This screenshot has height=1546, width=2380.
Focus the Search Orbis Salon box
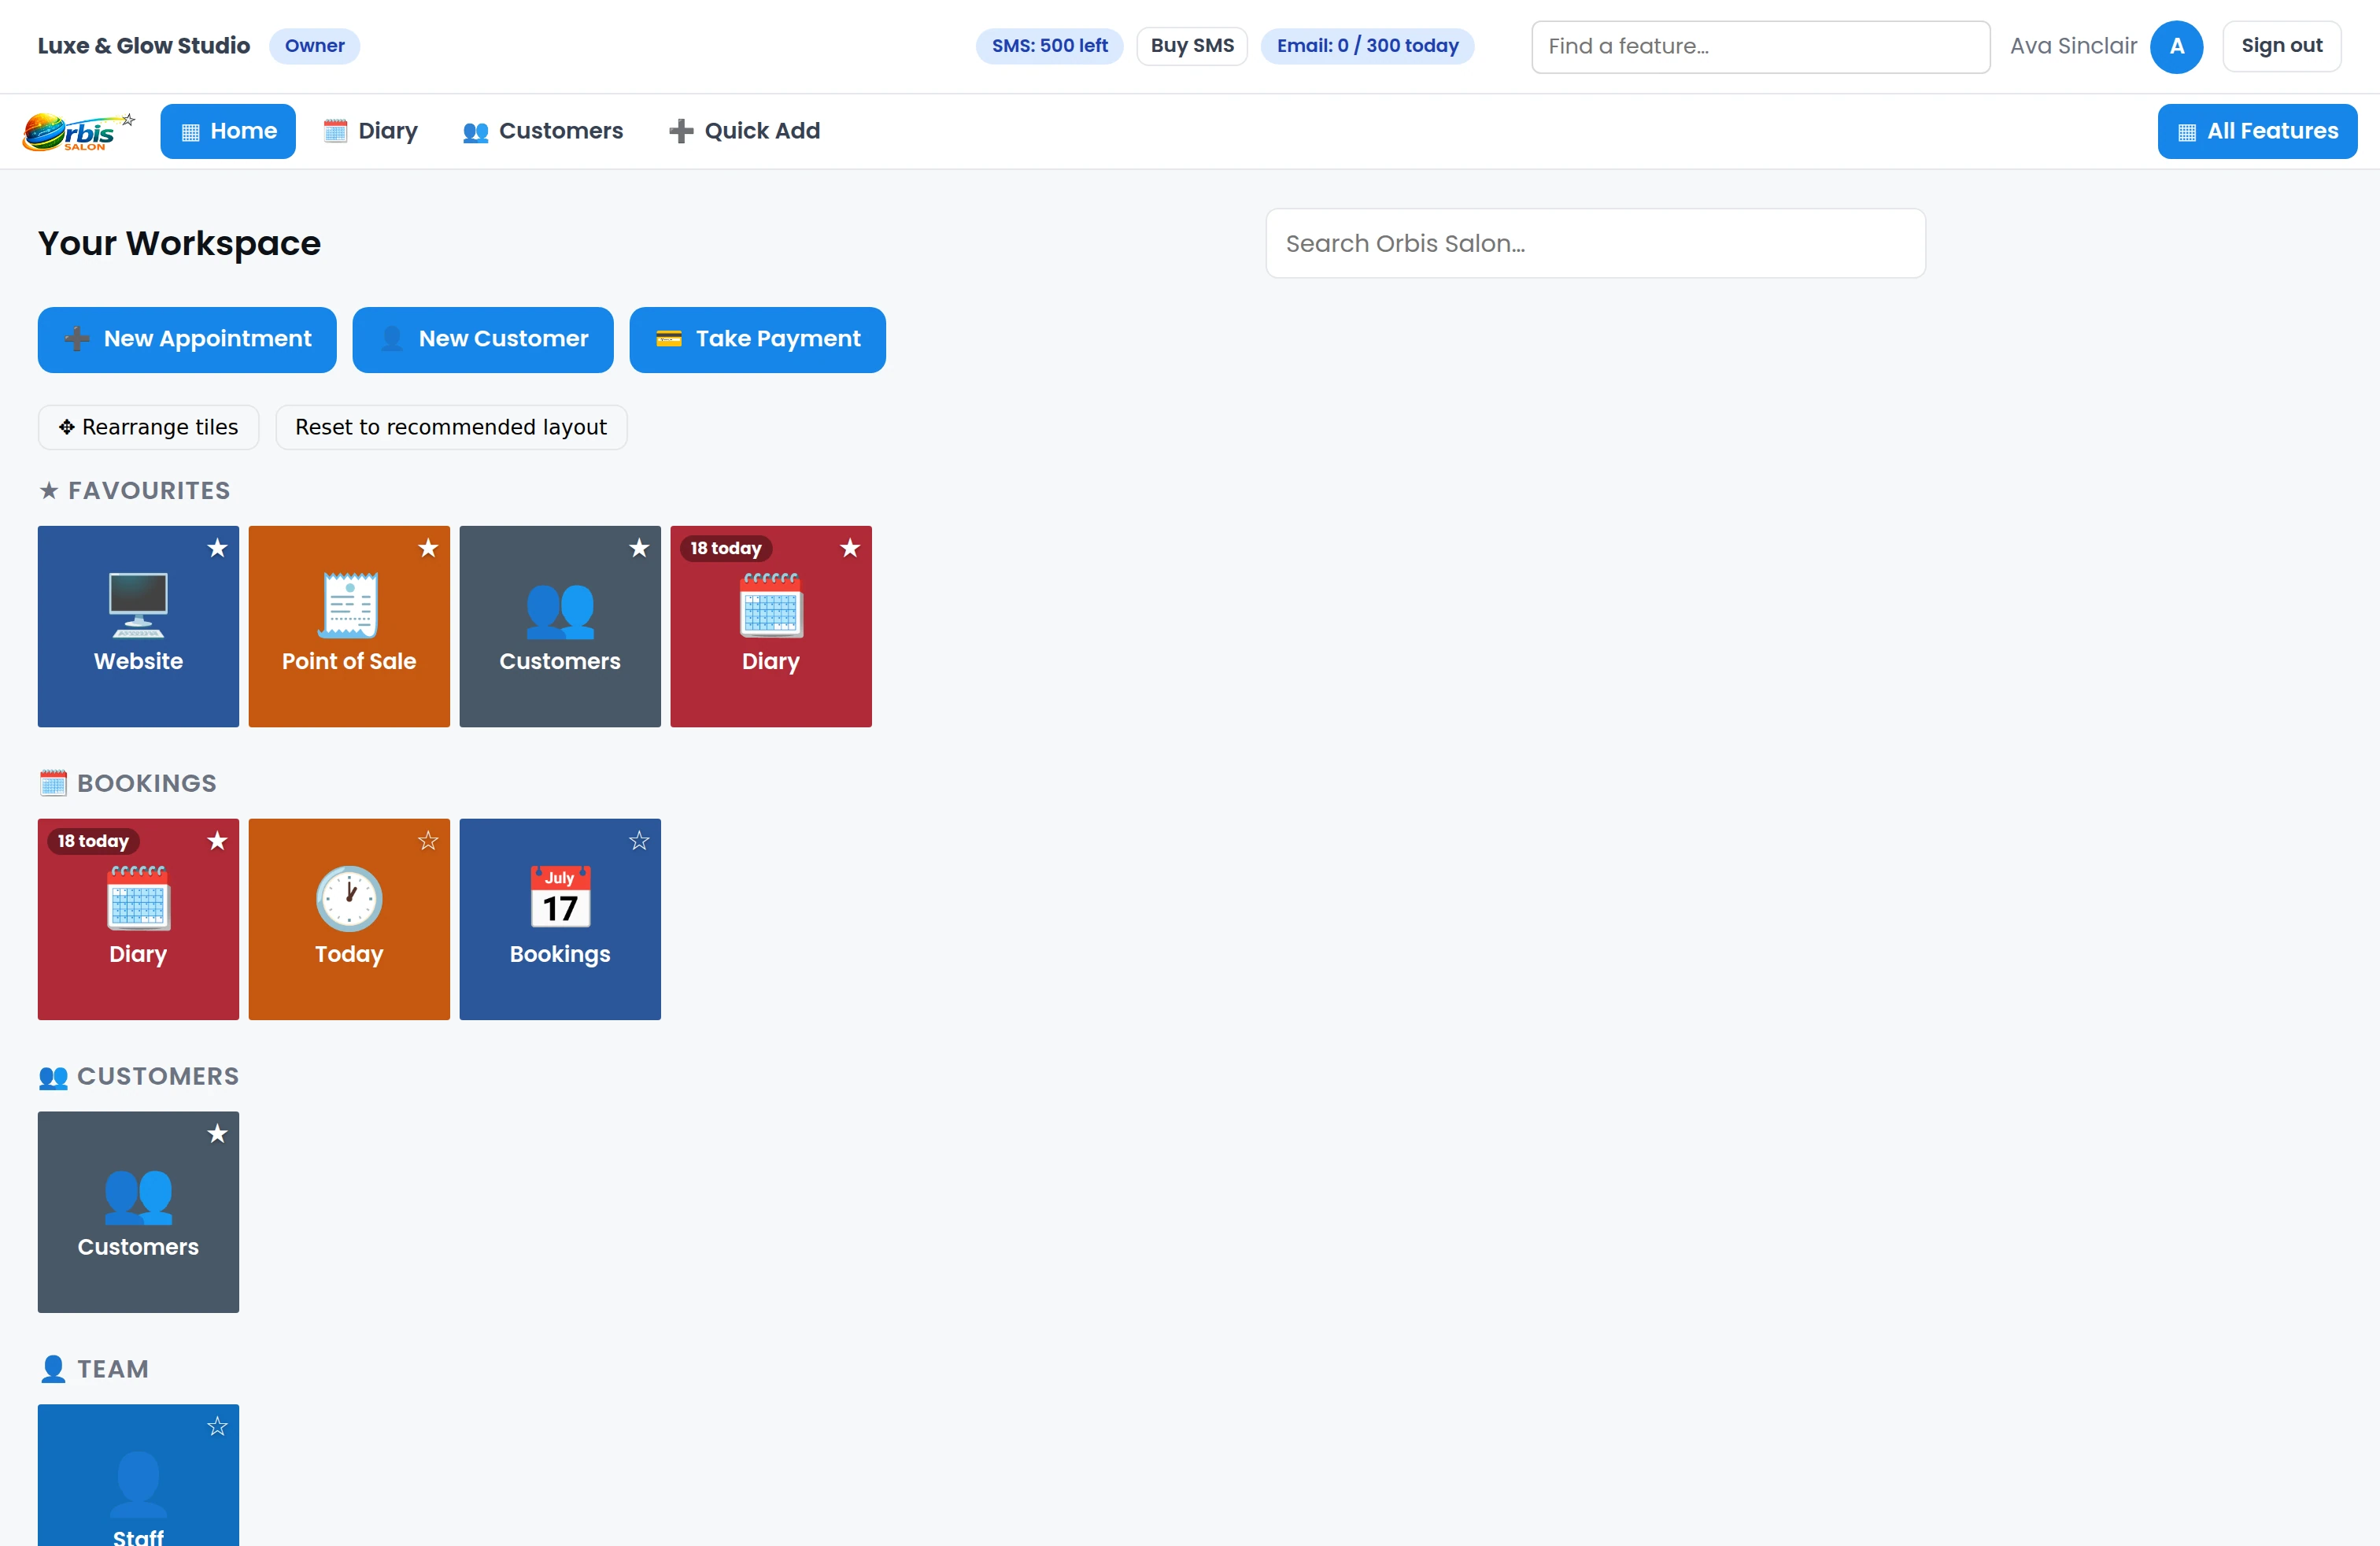1595,244
